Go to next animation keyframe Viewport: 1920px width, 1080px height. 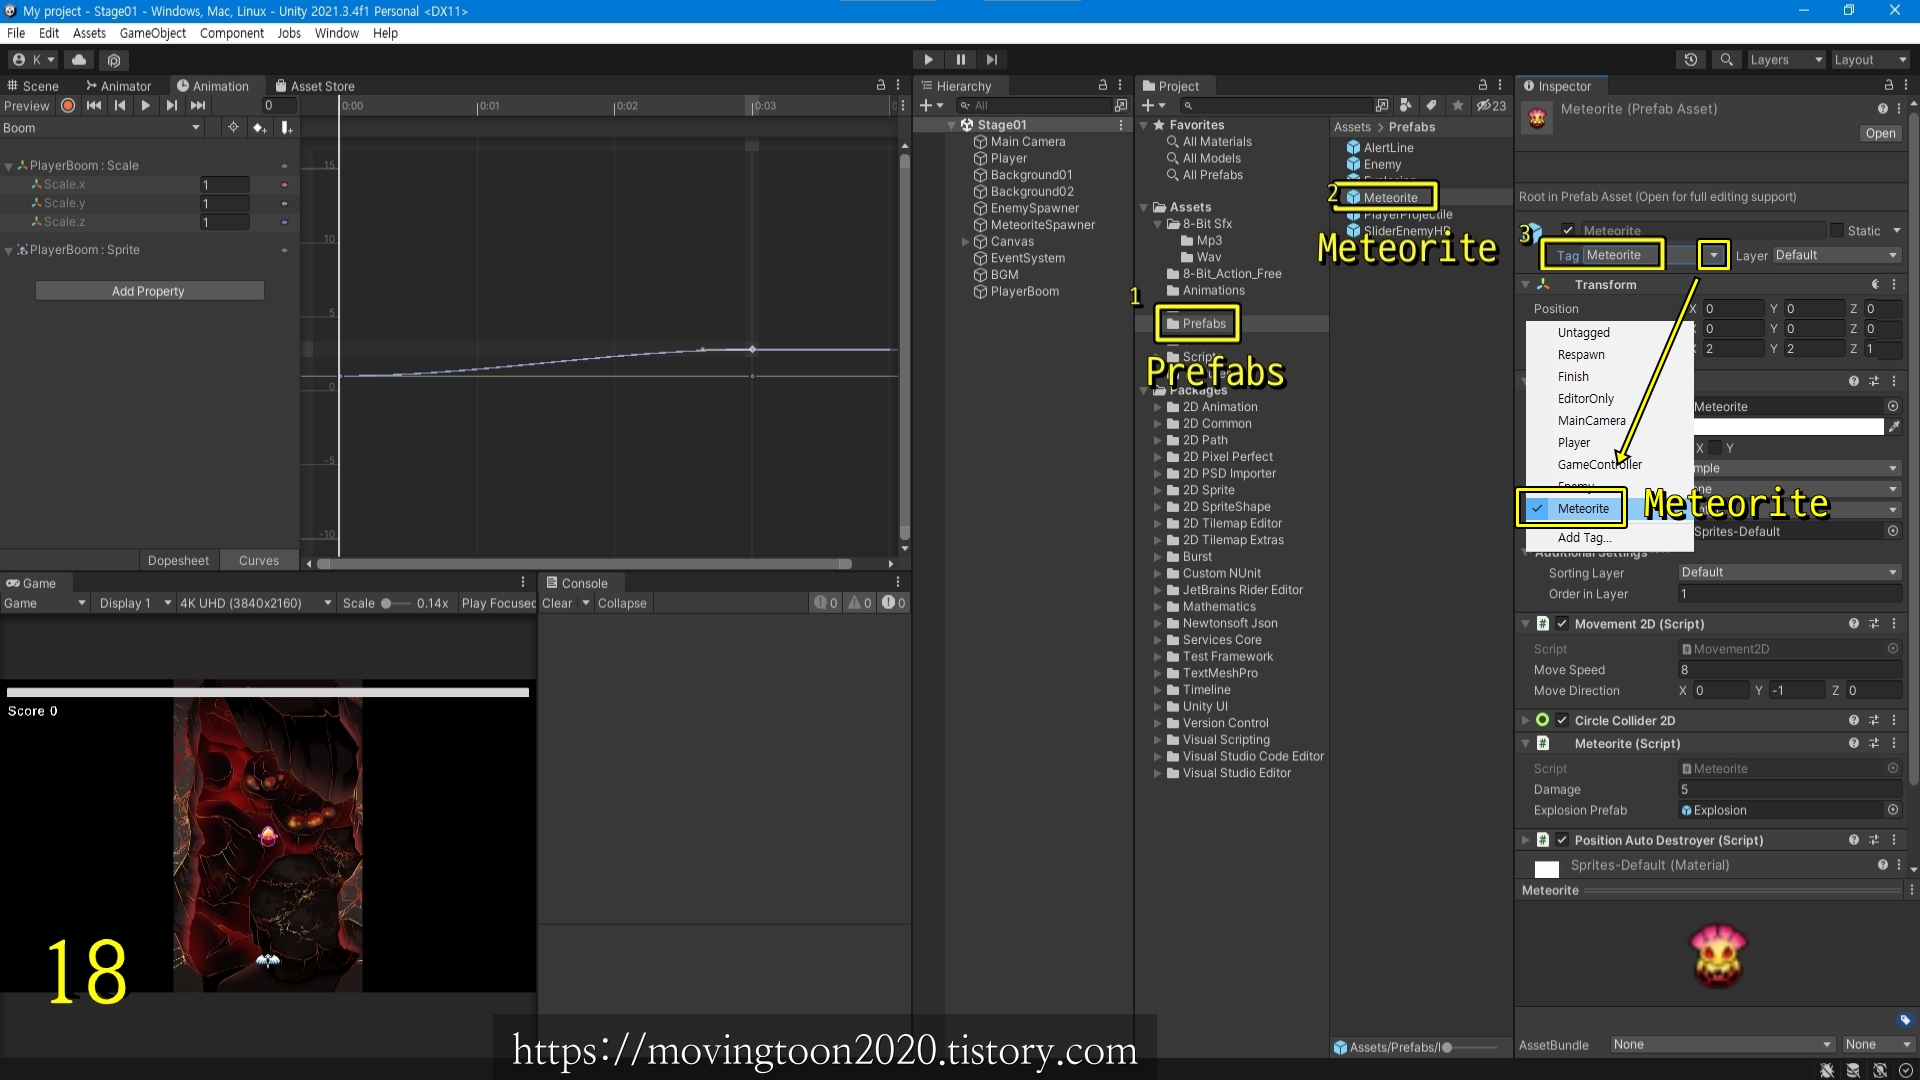(172, 105)
